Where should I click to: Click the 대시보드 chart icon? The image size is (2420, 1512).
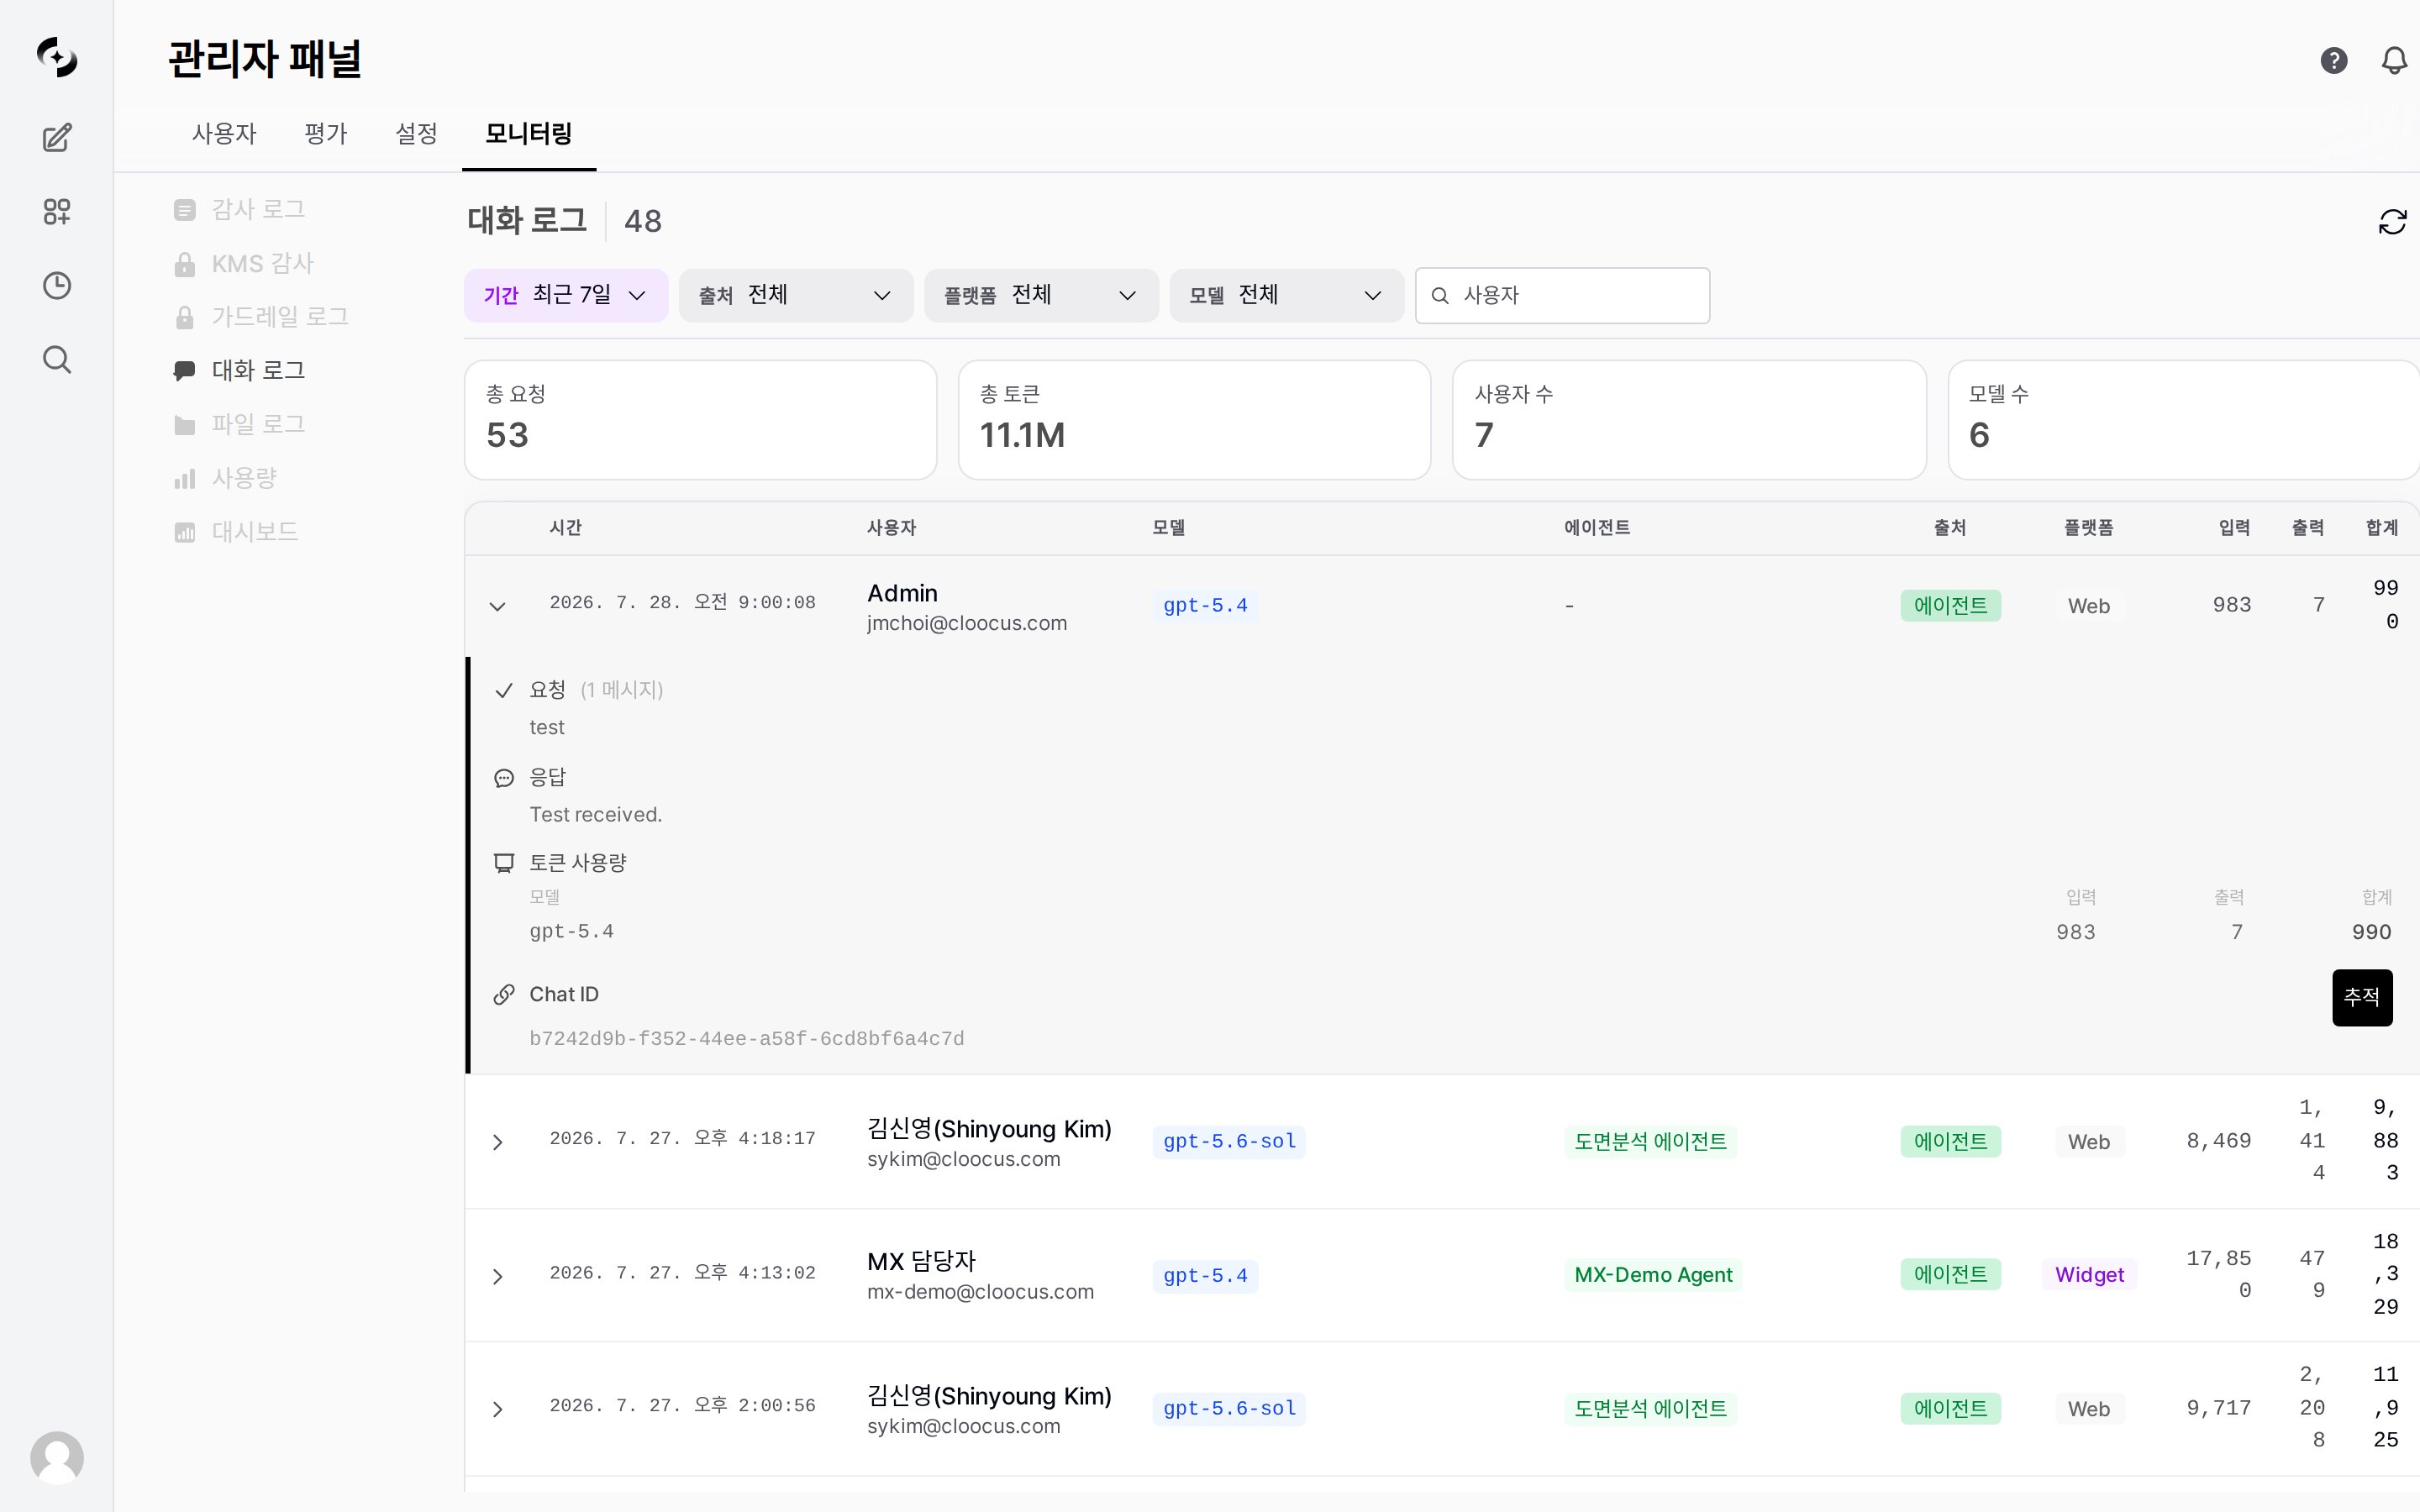(184, 532)
